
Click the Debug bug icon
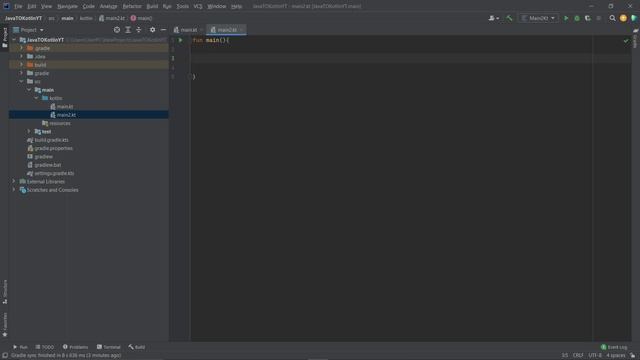coord(577,18)
